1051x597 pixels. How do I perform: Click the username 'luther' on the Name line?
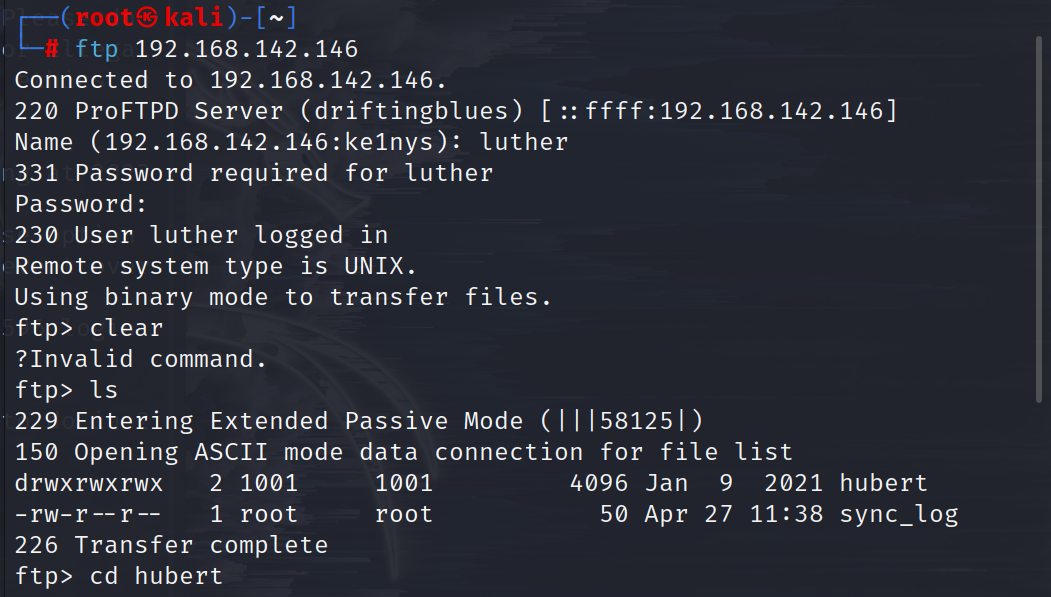(x=523, y=142)
